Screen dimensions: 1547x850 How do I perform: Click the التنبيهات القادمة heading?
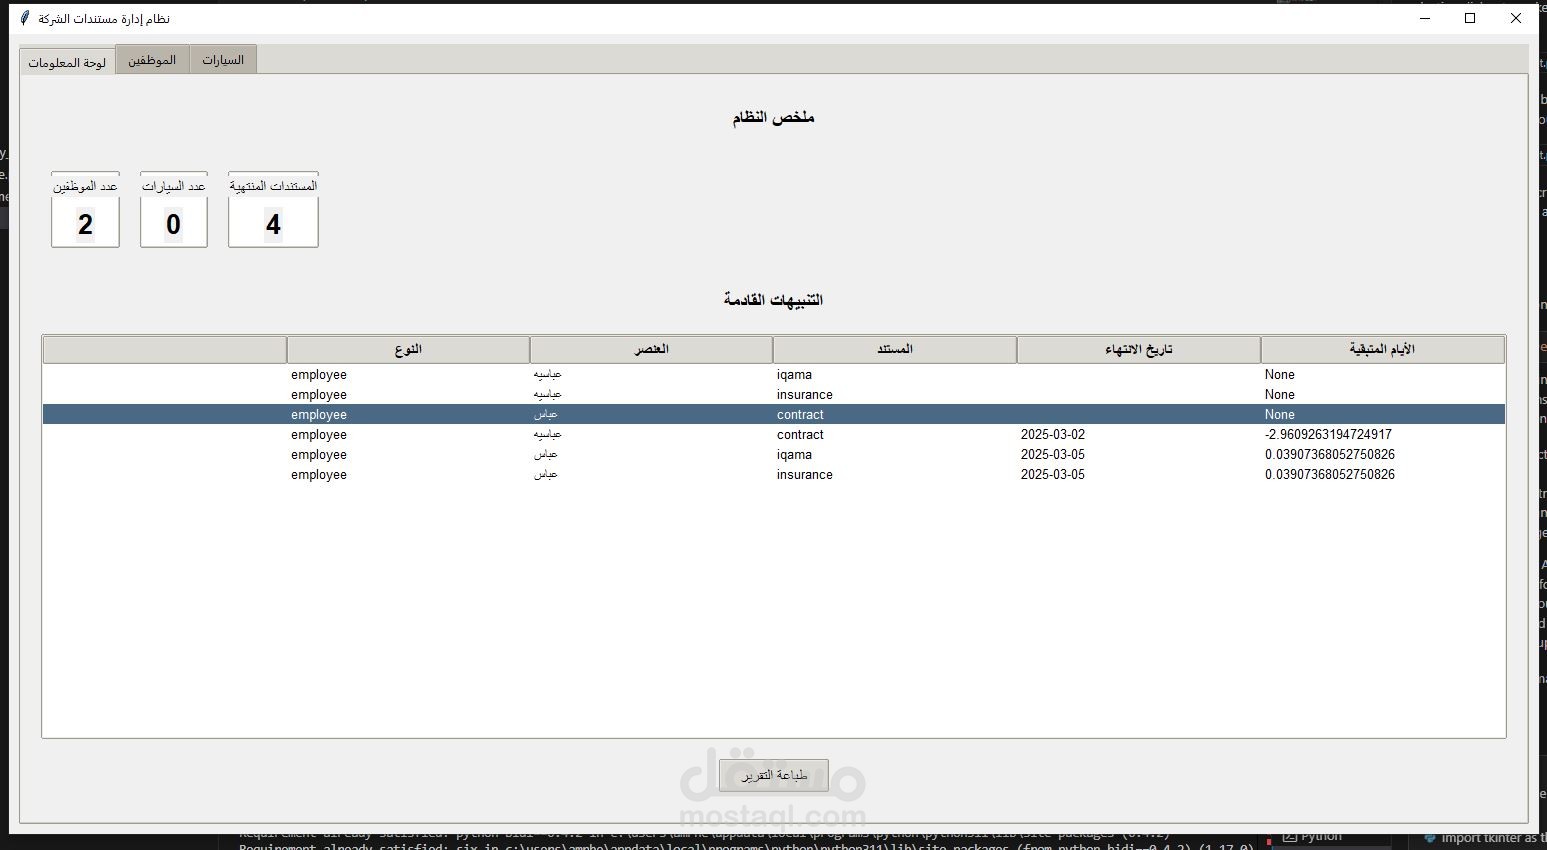tap(773, 299)
